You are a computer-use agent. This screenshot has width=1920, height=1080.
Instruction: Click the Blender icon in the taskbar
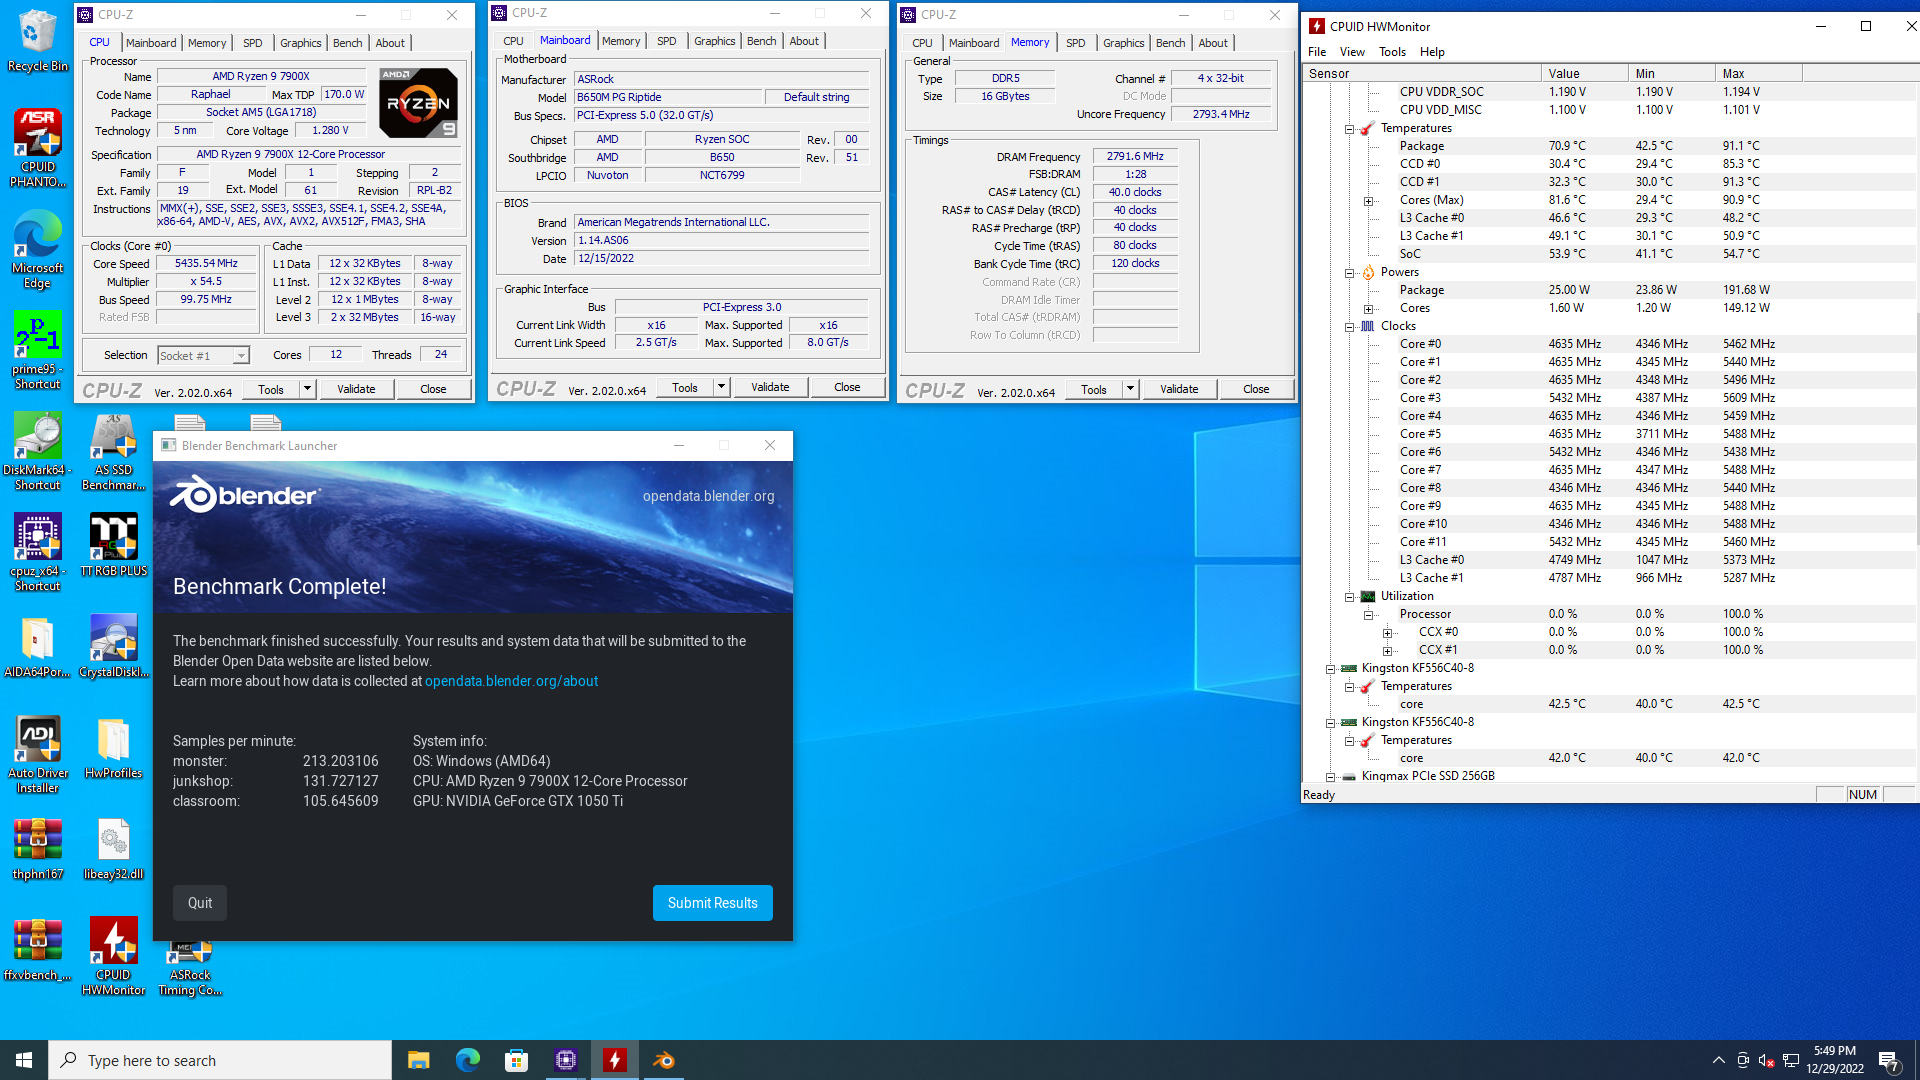pos(663,1060)
